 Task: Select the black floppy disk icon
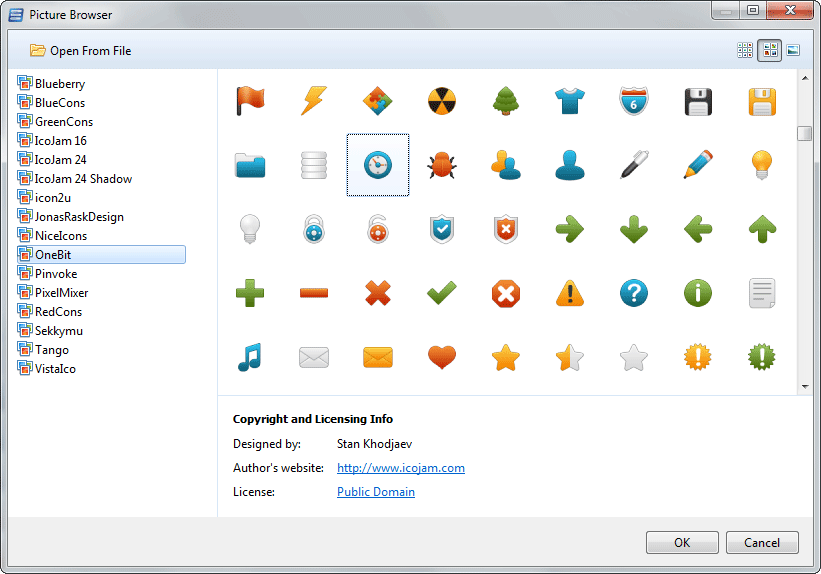[x=698, y=101]
